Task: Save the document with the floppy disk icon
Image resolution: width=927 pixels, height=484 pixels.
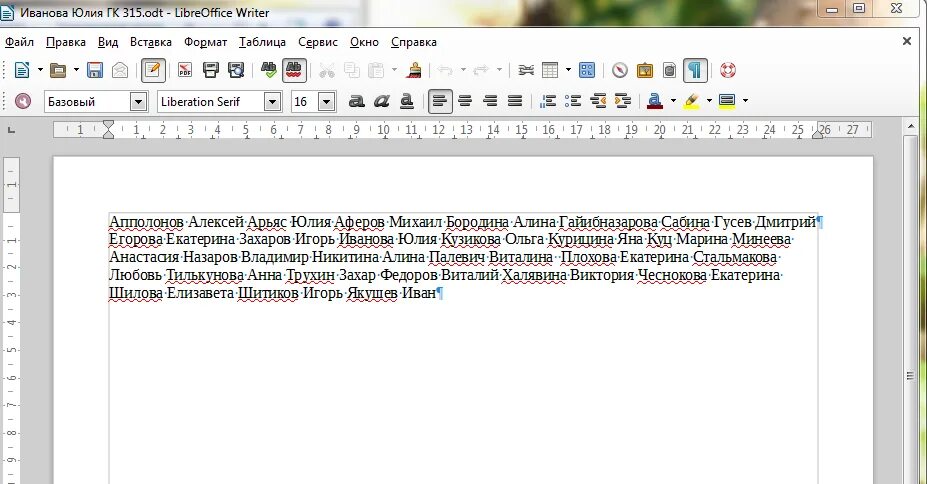Action: click(x=95, y=70)
